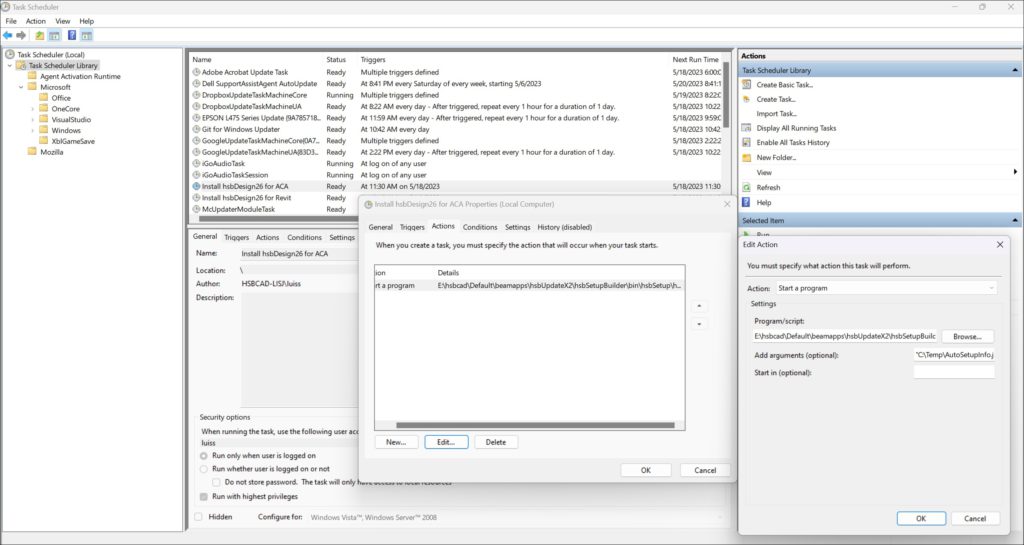Click the horizontal scrollbar in the actions list
1024x545 pixels.
(535, 426)
